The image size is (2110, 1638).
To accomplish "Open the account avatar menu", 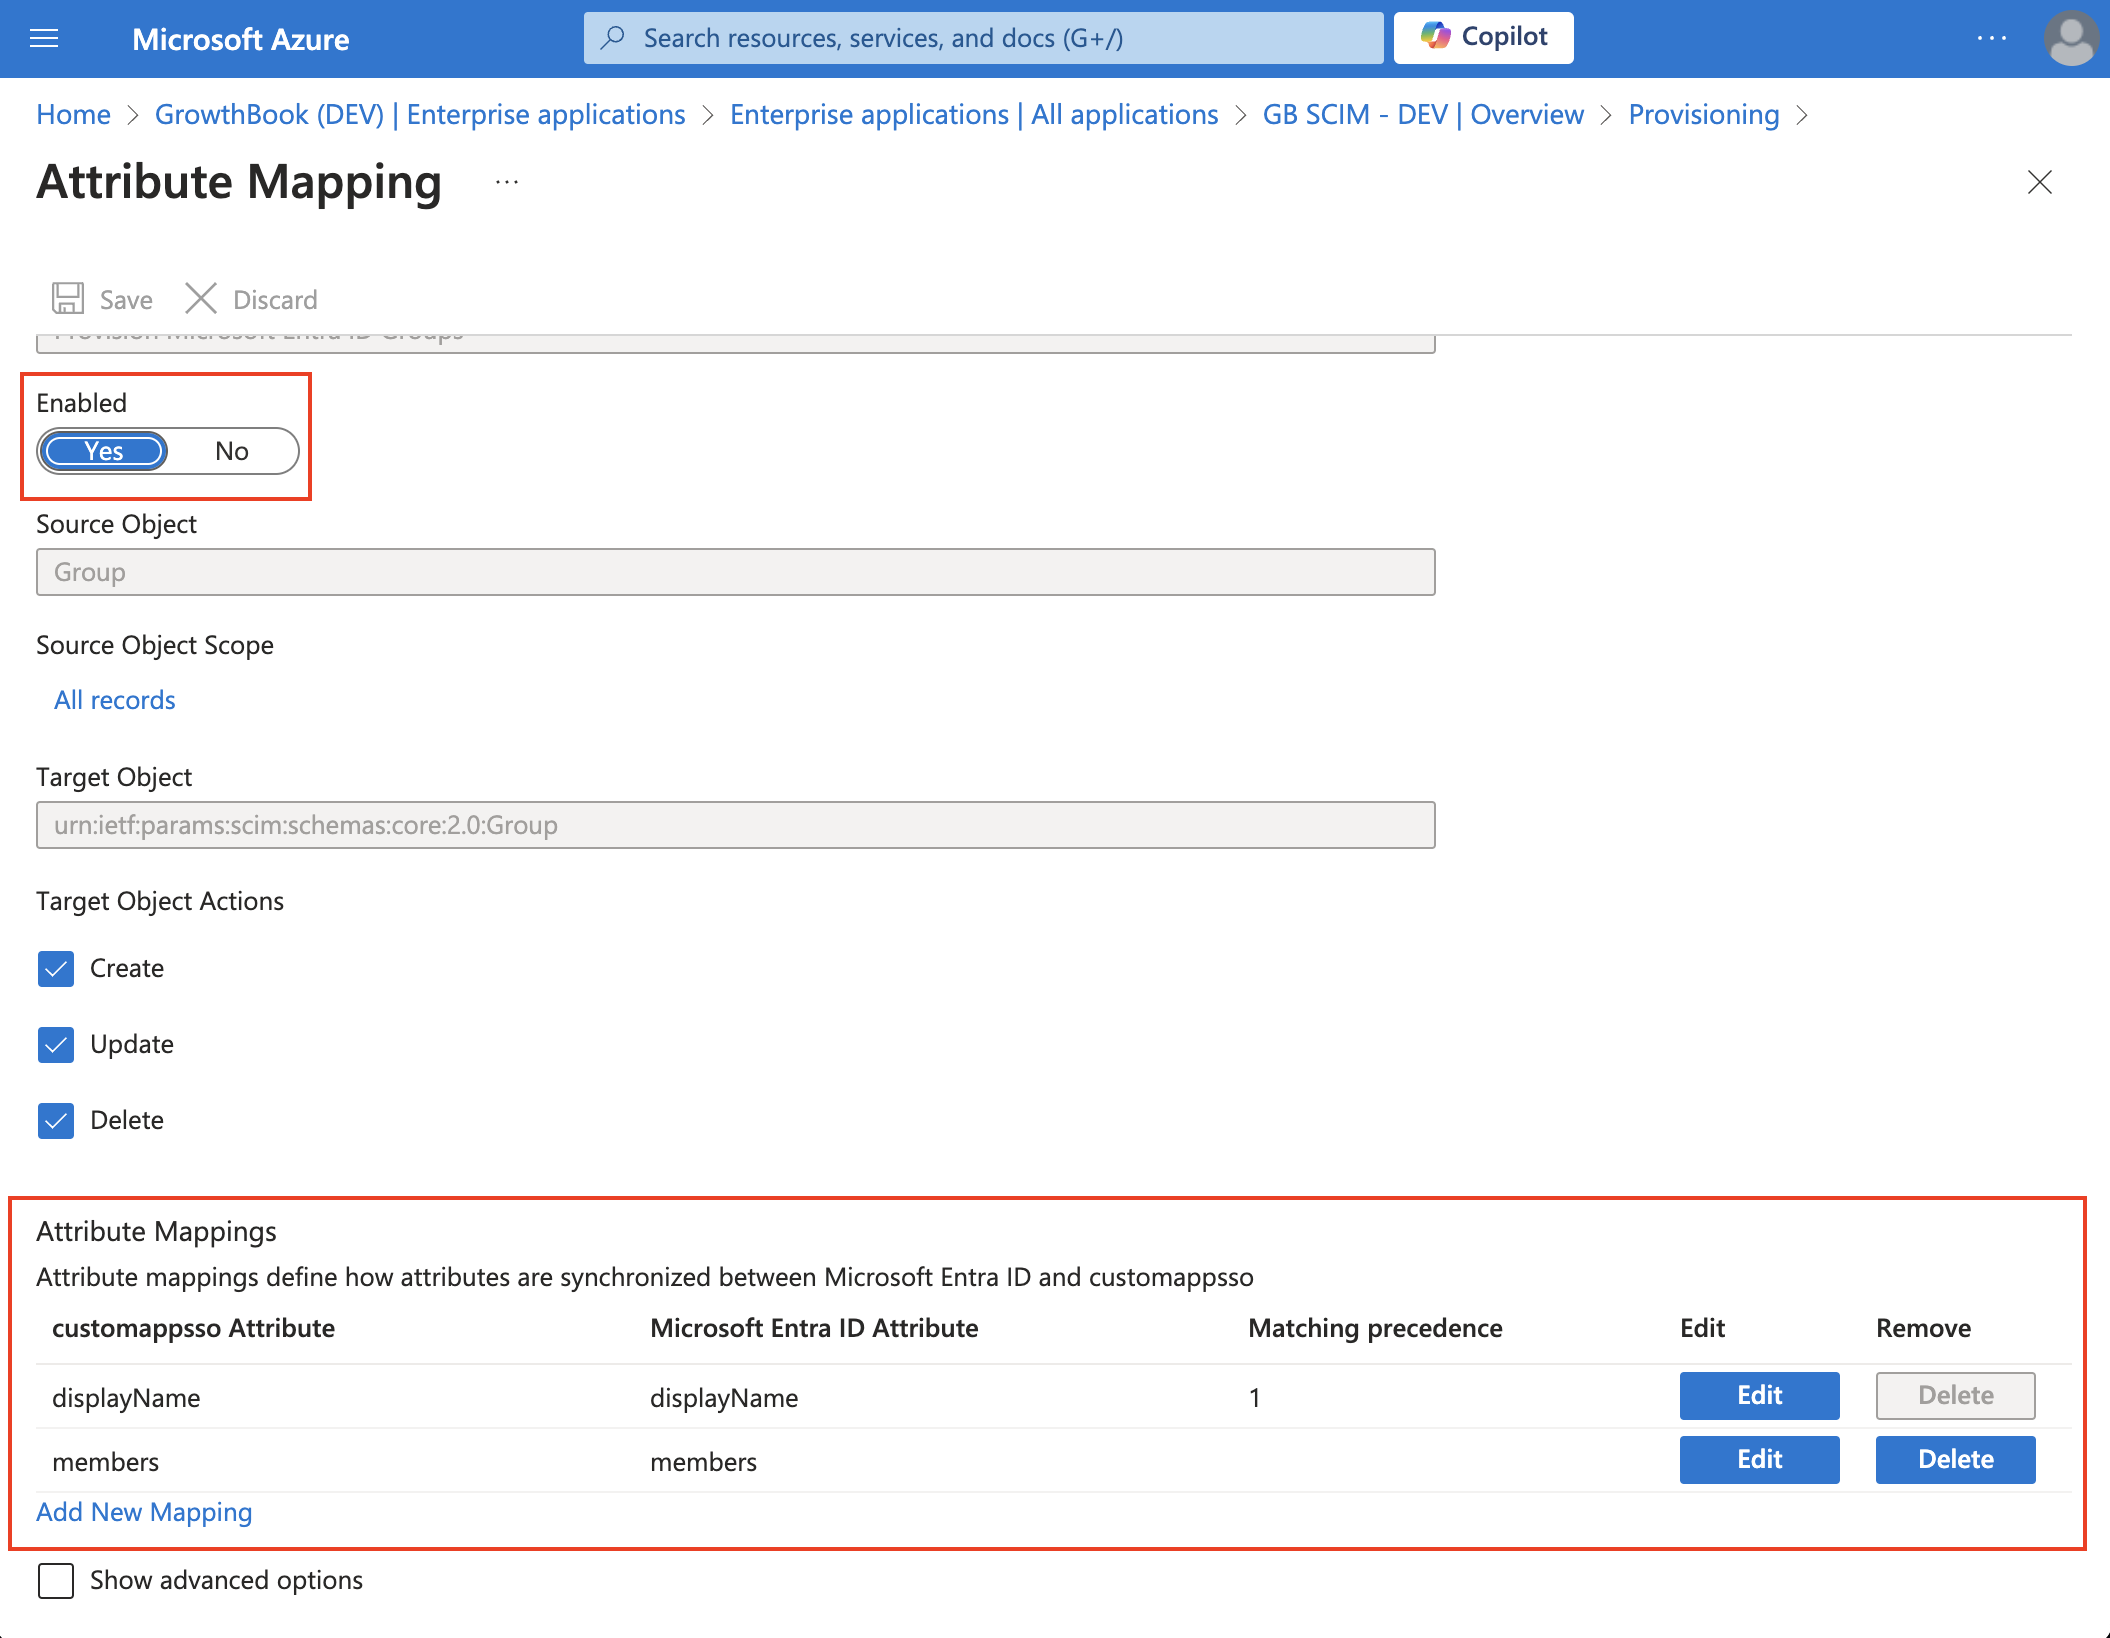I will pyautogui.click(x=2071, y=39).
